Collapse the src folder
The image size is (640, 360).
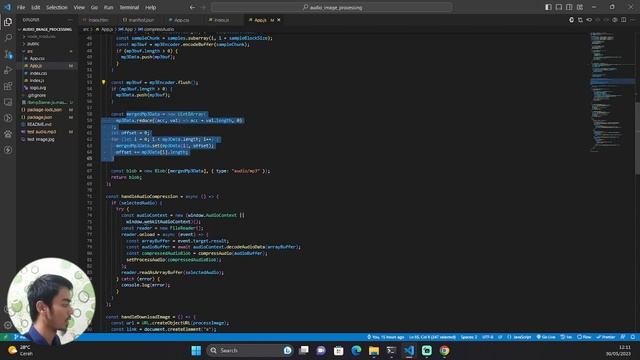(47, 51)
